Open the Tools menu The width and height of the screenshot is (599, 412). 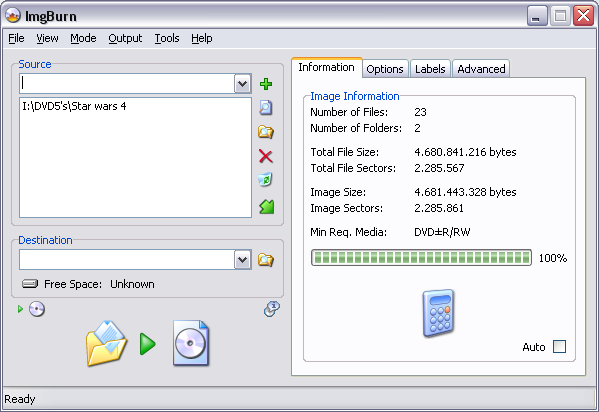(x=167, y=38)
